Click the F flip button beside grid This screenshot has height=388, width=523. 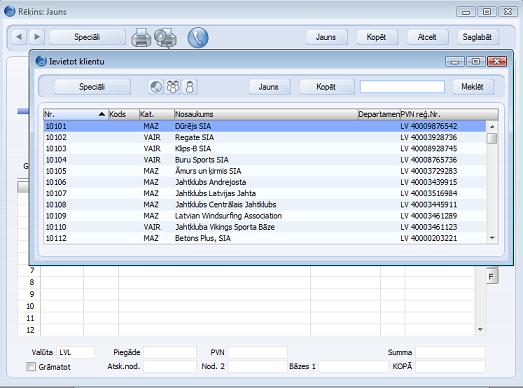[x=491, y=276]
